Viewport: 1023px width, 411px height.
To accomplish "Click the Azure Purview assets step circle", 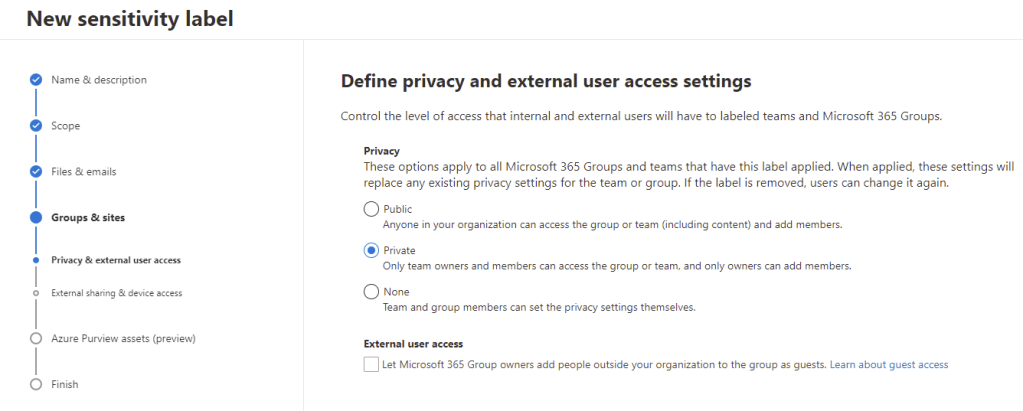I will coord(36,339).
